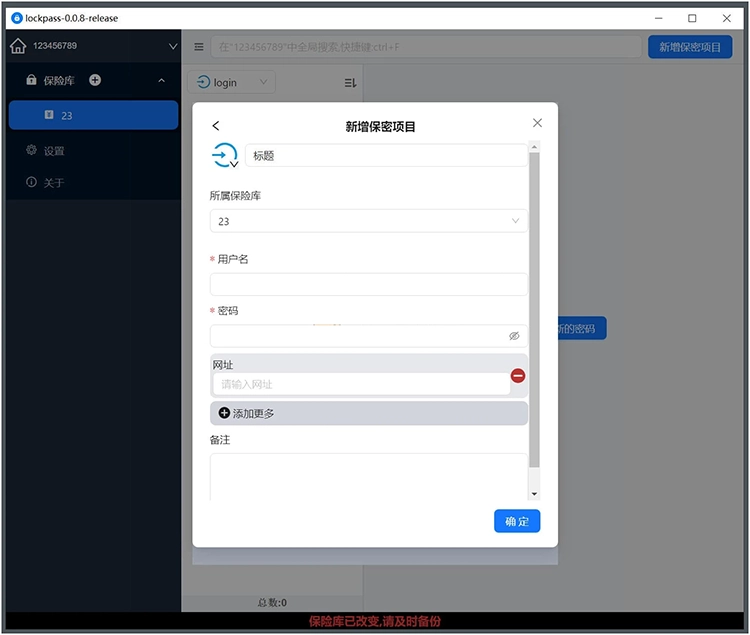This screenshot has height=635, width=750.
Task: Add a new vault with plus icon
Action: point(95,80)
